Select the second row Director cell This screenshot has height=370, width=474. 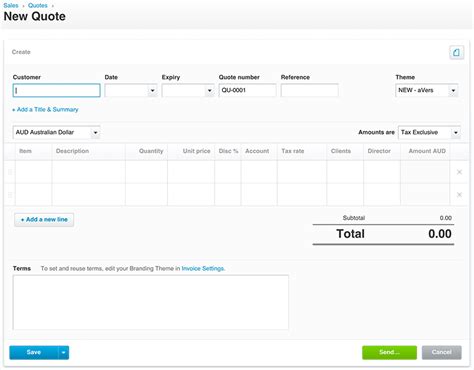(x=382, y=195)
